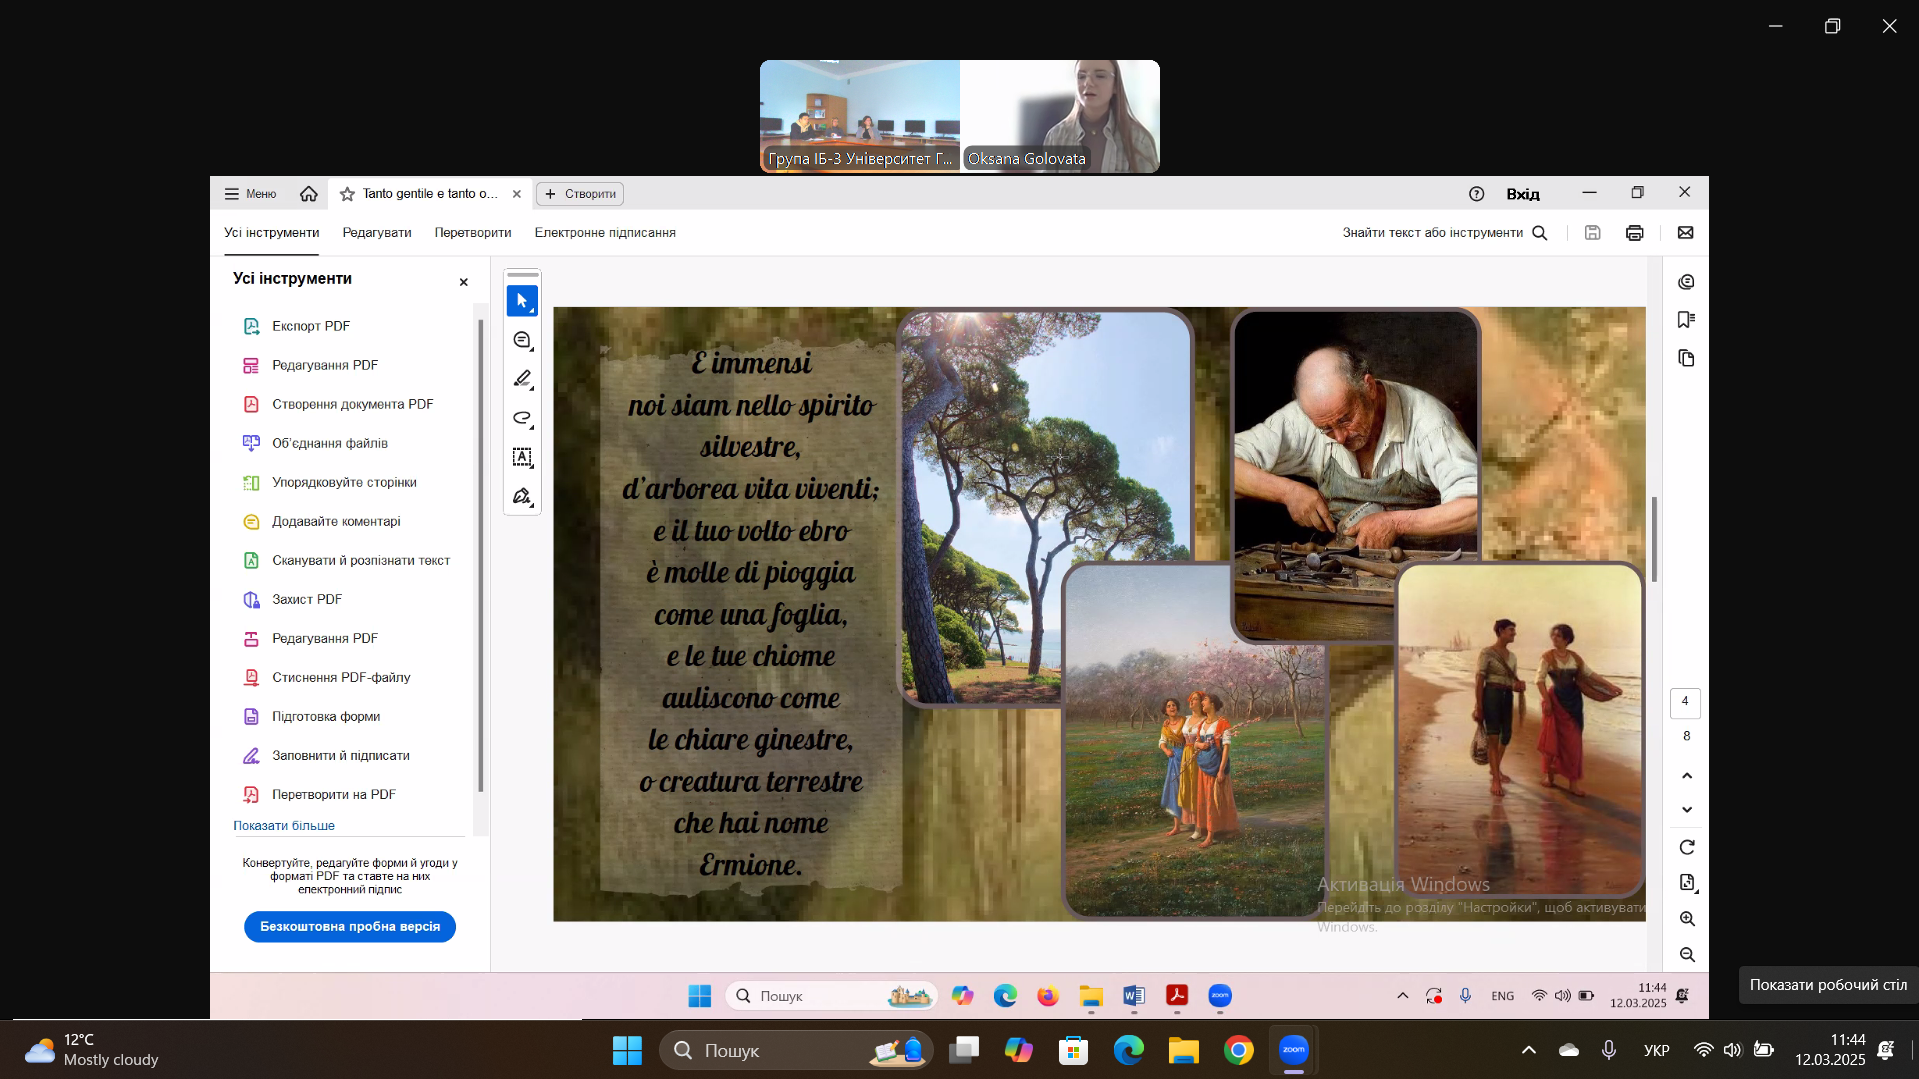
Task: Click the search magnifier icon
Action: click(x=1540, y=233)
